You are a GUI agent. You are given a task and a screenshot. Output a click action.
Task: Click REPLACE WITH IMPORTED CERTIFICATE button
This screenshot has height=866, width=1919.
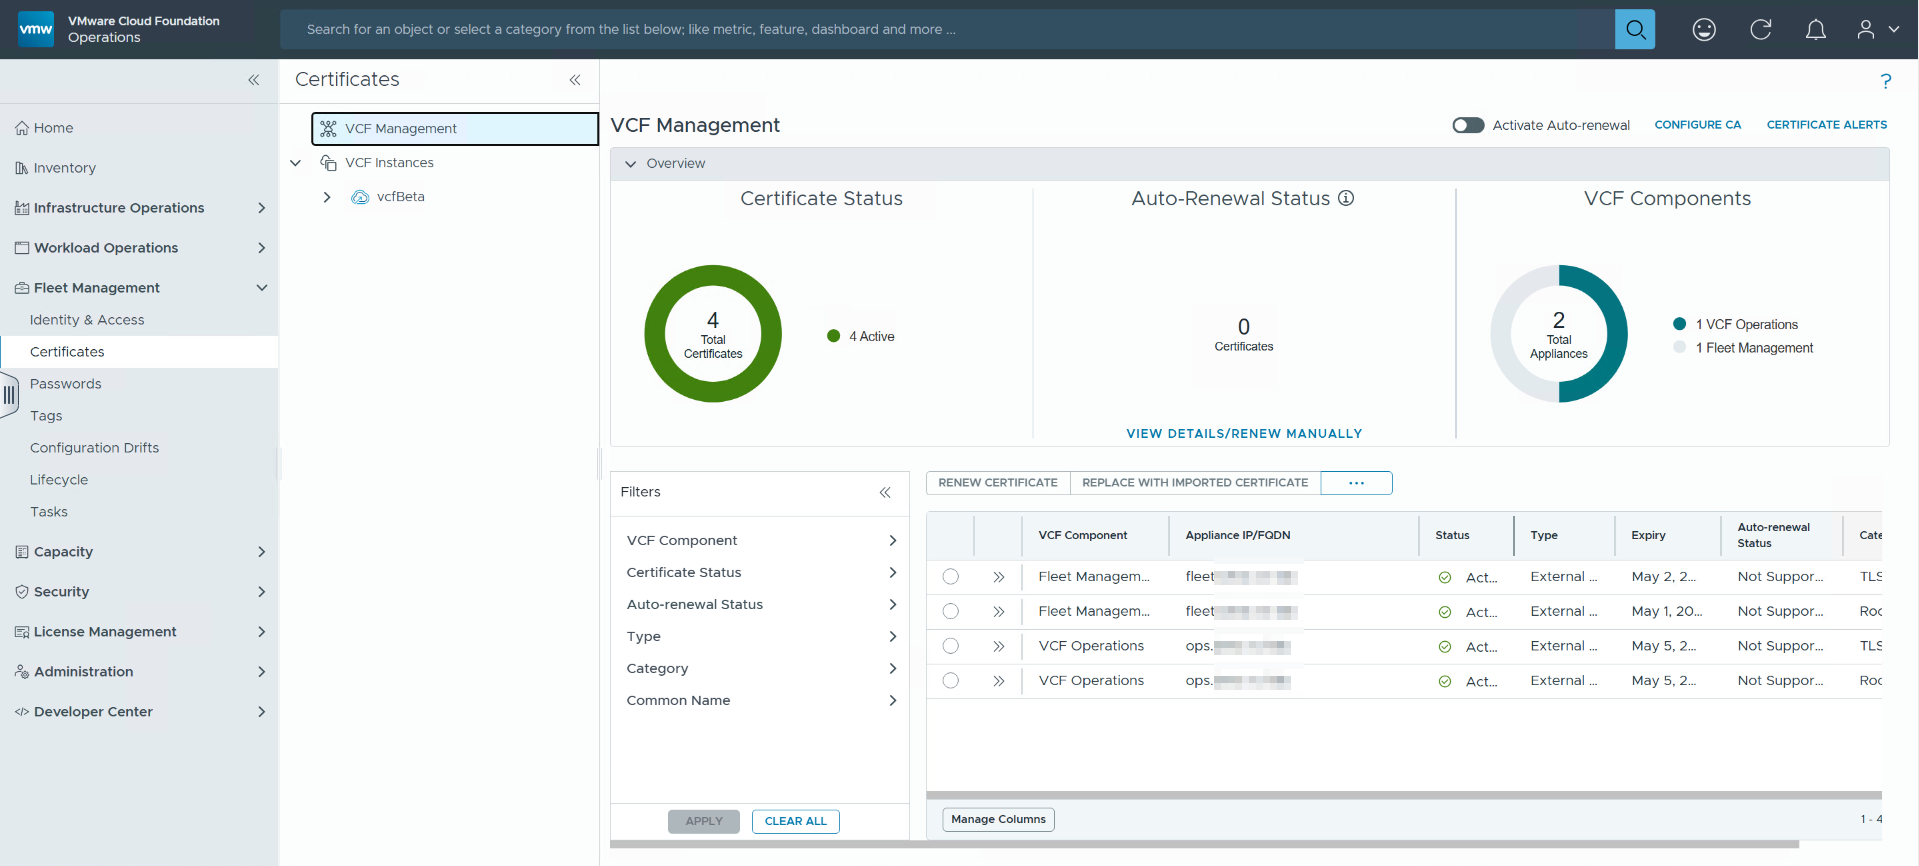click(1195, 483)
